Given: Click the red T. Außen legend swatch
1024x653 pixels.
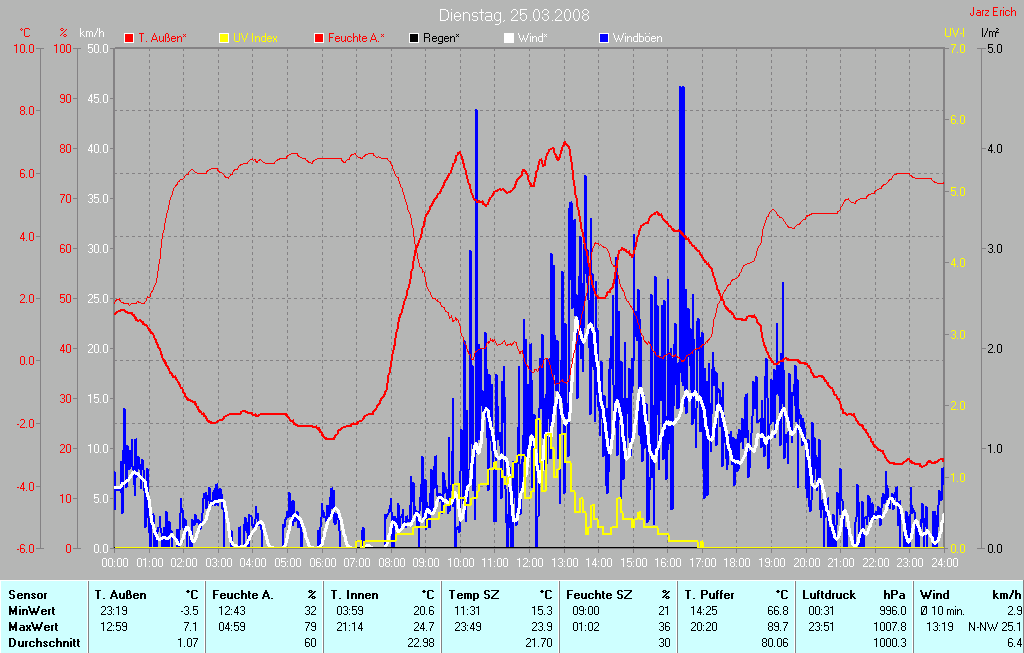Looking at the screenshot, I should [x=129, y=38].
